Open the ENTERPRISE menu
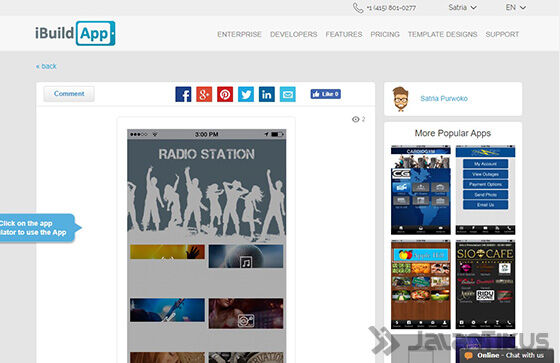Image resolution: width=560 pixels, height=363 pixels. 239,34
